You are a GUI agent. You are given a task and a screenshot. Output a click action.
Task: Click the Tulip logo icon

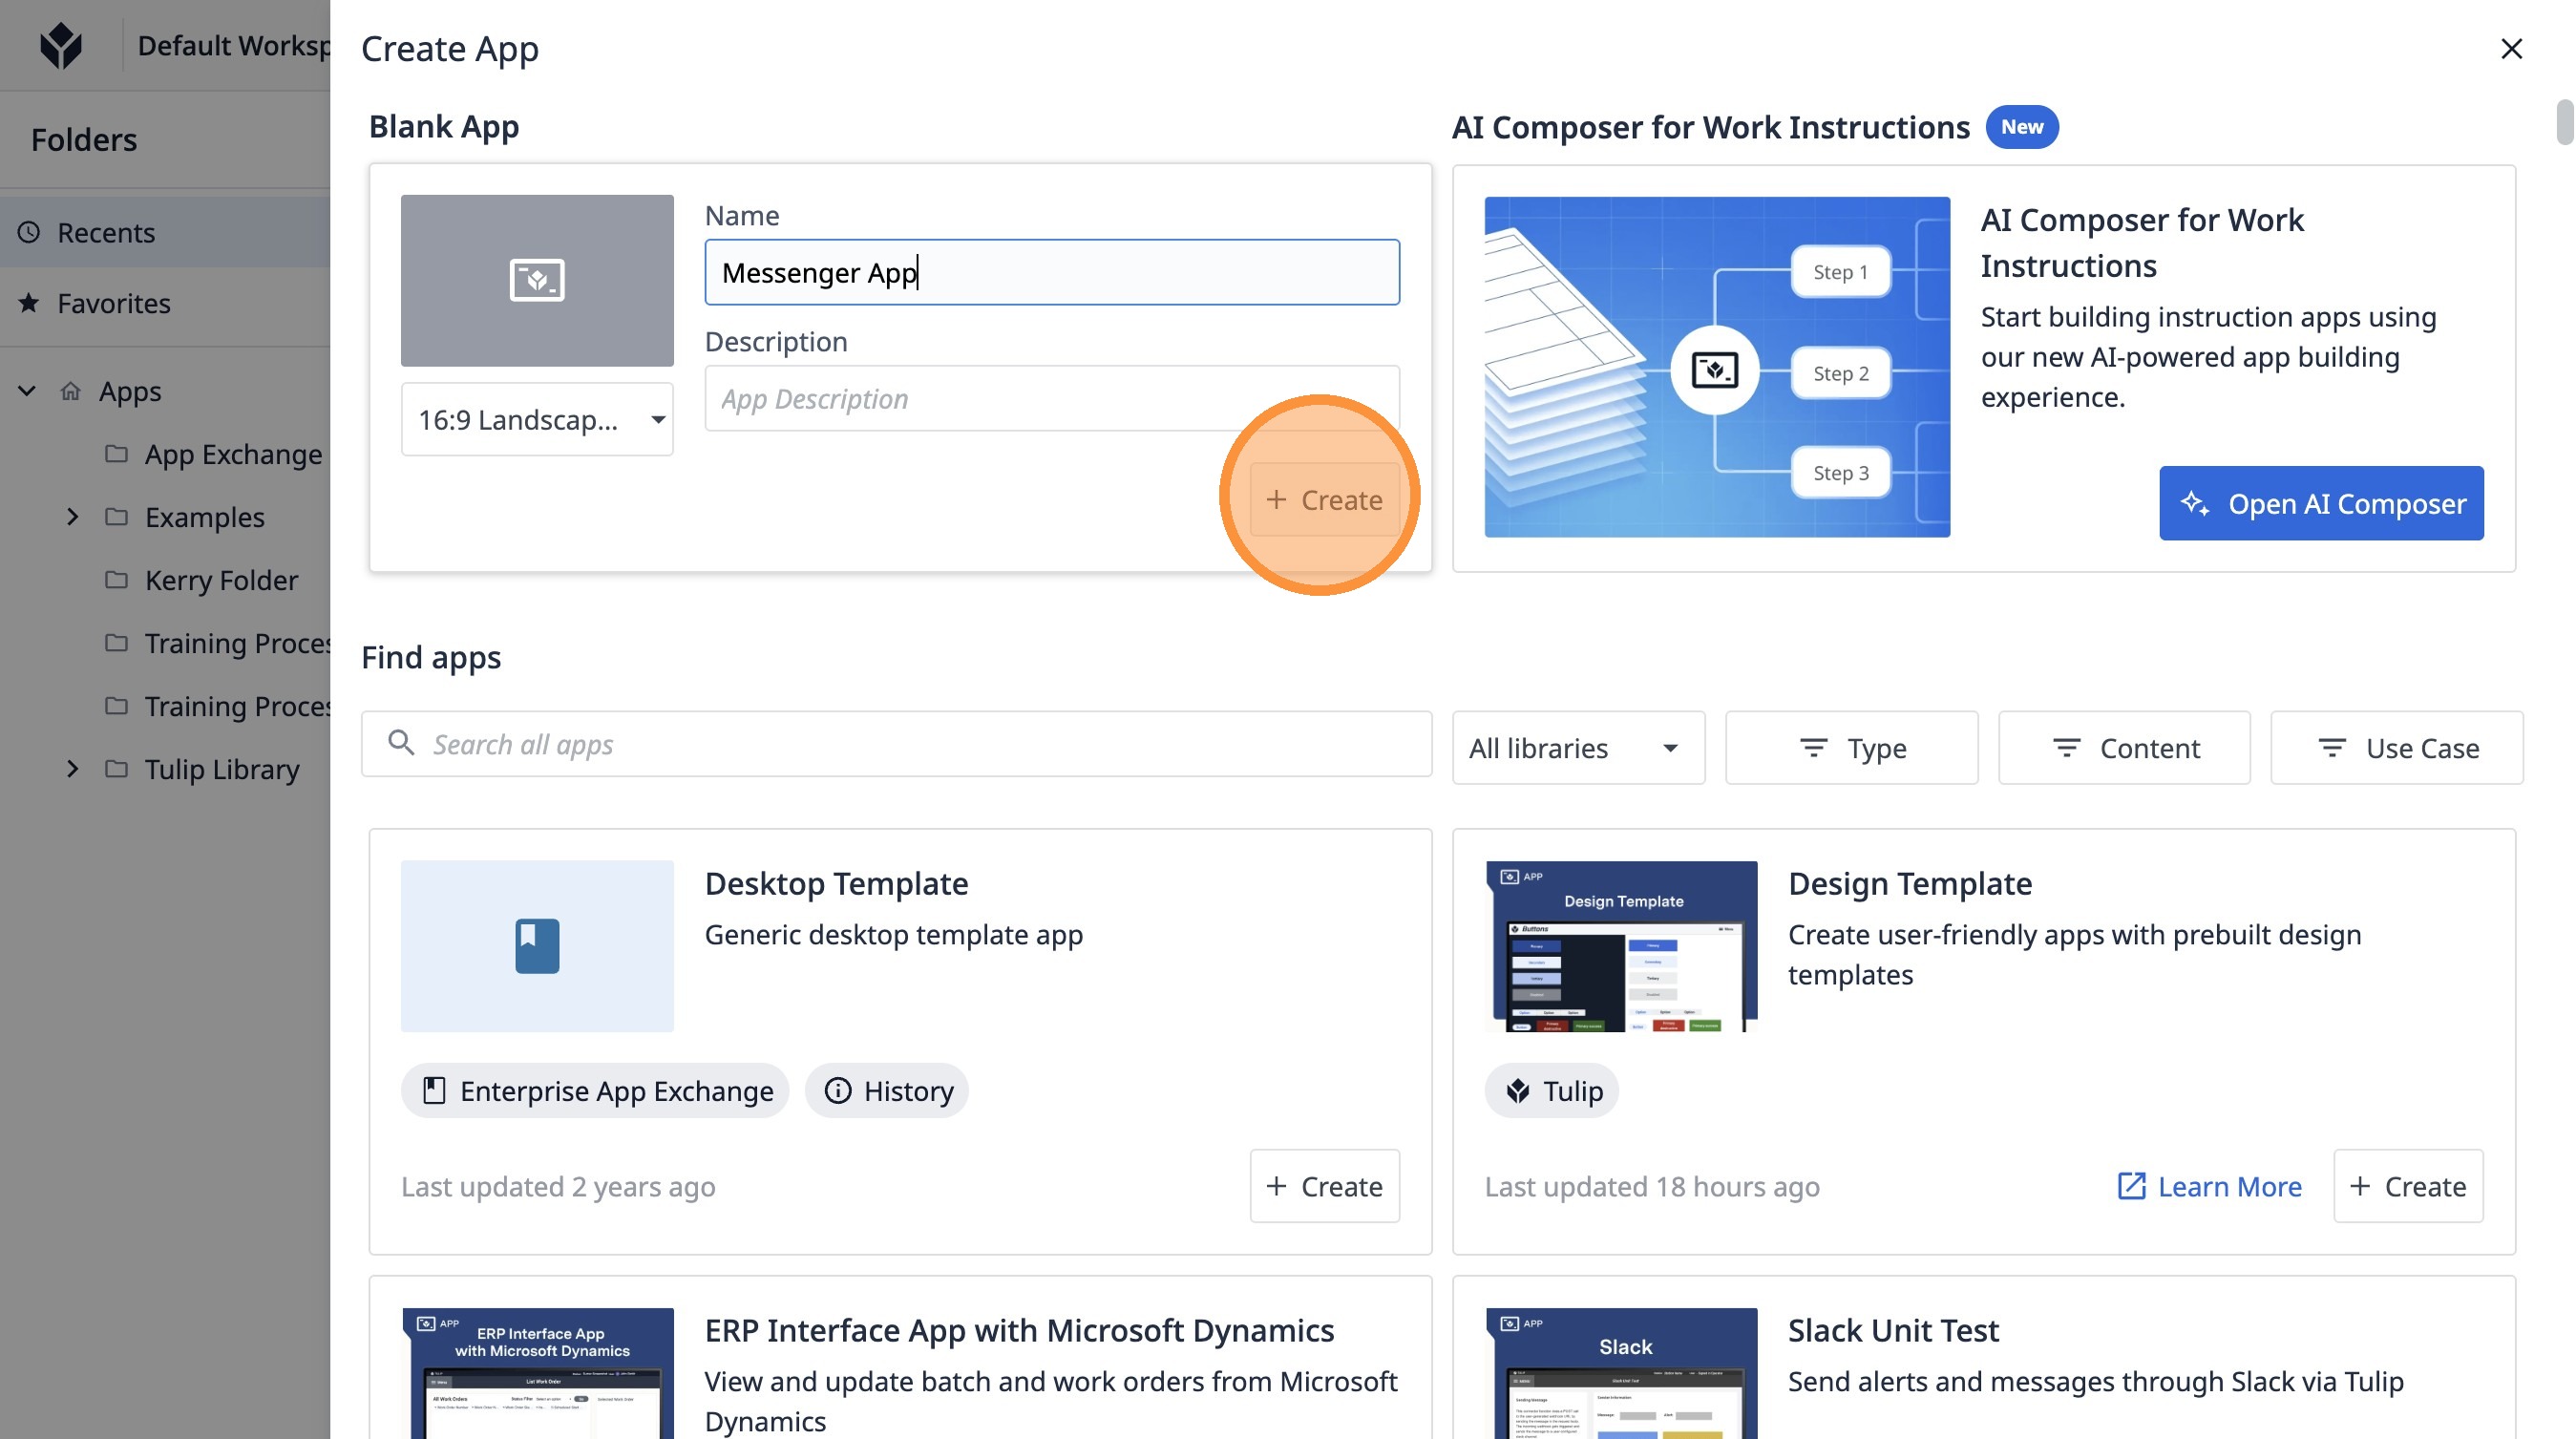click(61, 45)
